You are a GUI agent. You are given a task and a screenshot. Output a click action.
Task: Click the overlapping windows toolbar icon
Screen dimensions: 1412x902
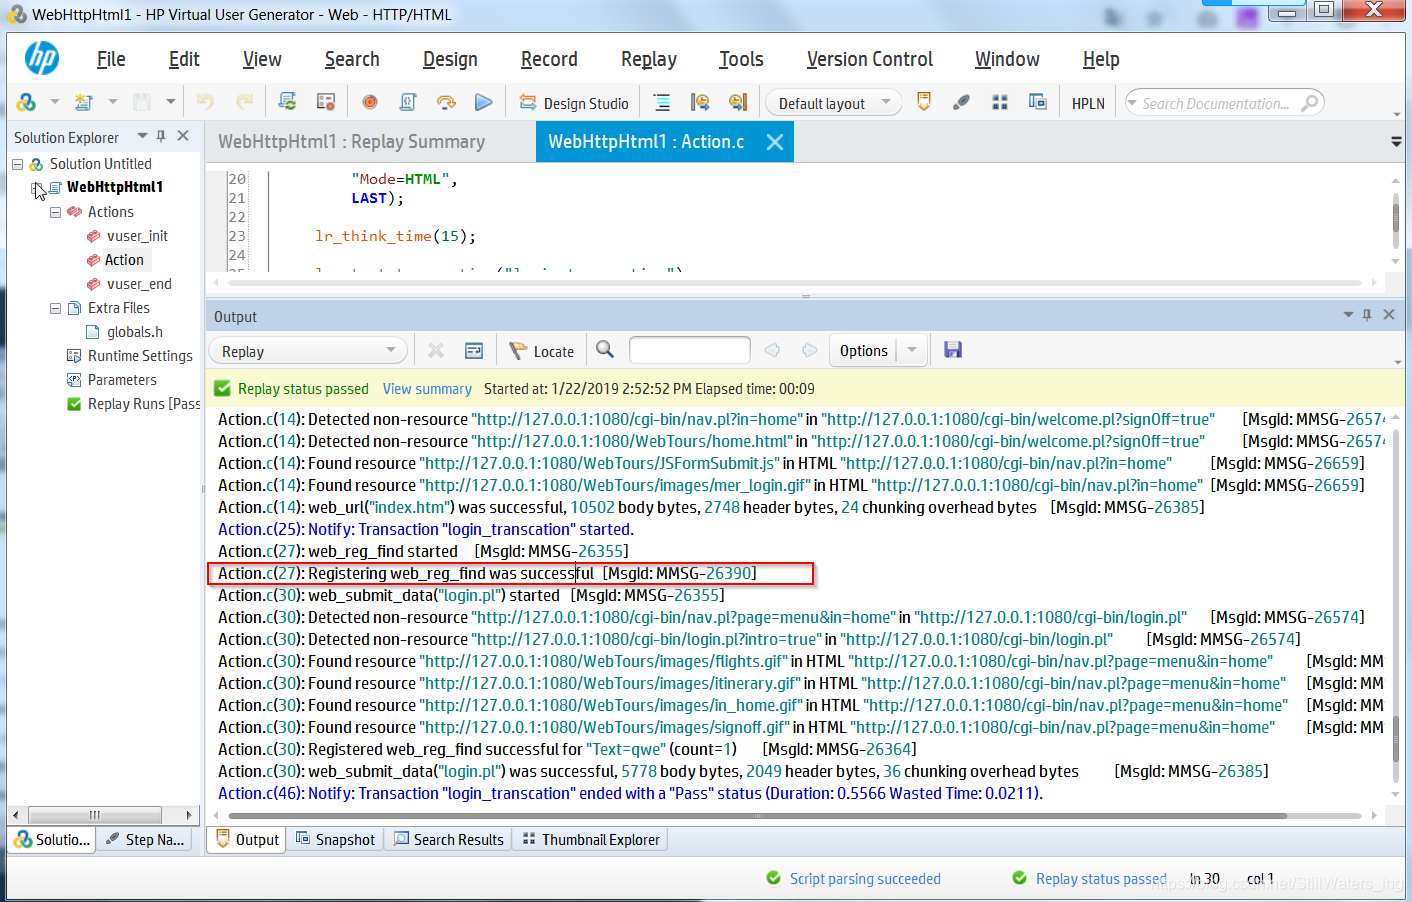pyautogui.click(x=1037, y=102)
